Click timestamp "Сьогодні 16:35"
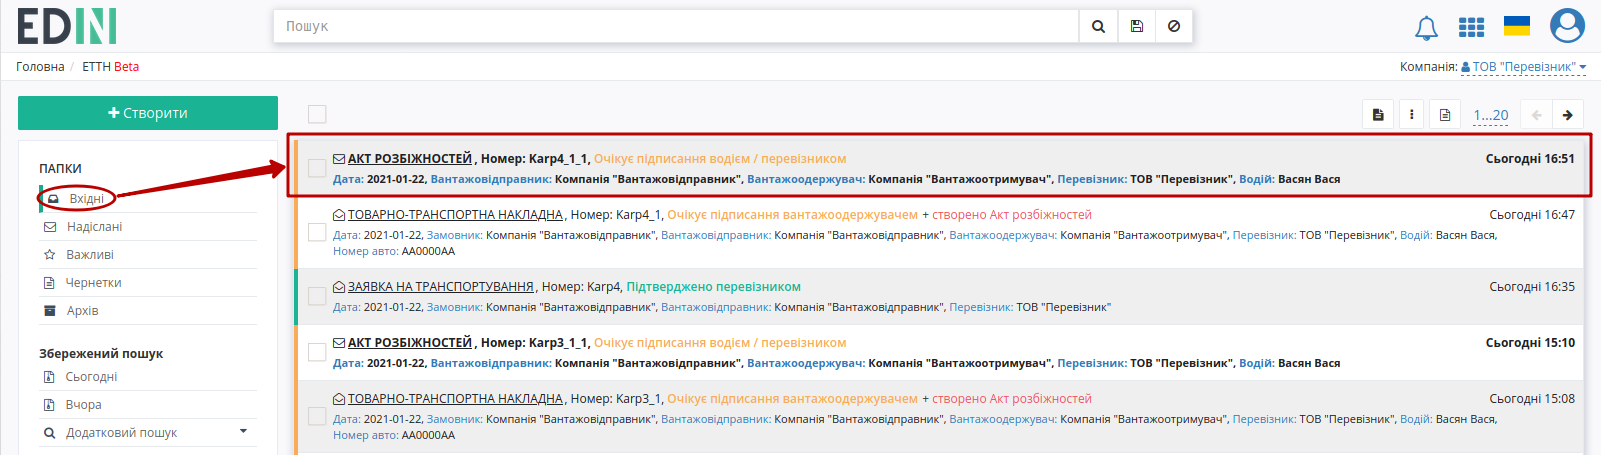Screen dimensions: 1601x455 pos(1532,287)
